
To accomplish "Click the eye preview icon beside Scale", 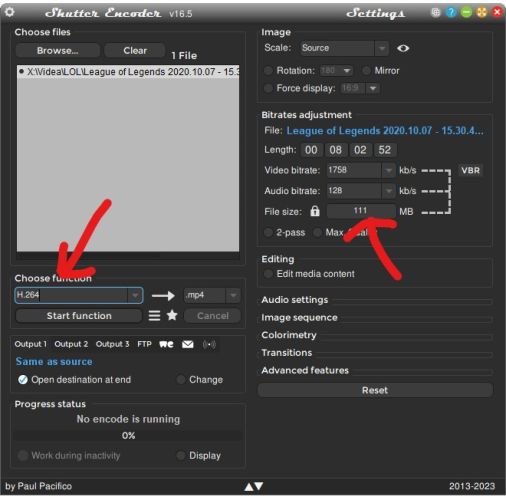I will tap(403, 48).
